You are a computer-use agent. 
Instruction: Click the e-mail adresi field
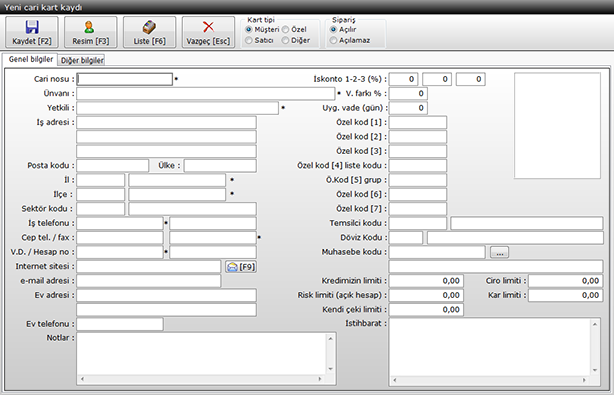(x=149, y=281)
